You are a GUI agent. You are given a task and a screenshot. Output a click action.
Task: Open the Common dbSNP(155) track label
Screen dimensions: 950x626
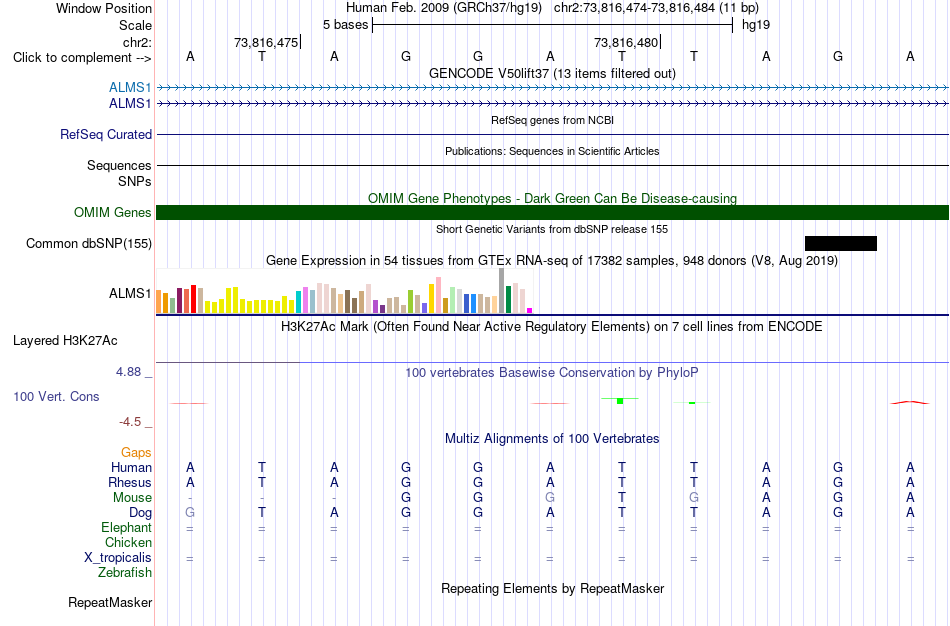[89, 244]
